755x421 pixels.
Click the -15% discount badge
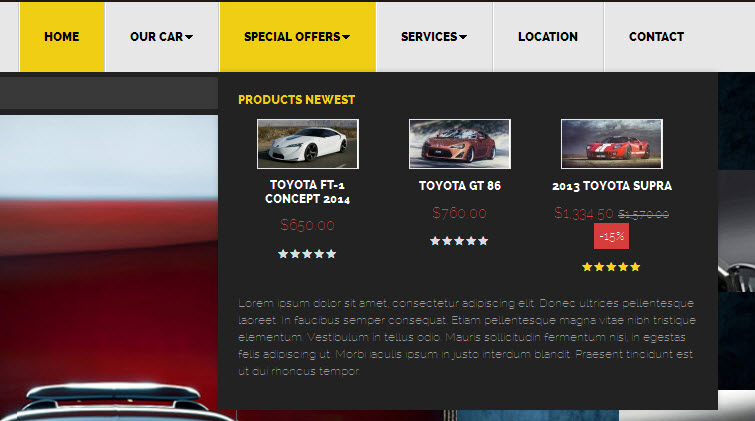pyautogui.click(x=612, y=237)
